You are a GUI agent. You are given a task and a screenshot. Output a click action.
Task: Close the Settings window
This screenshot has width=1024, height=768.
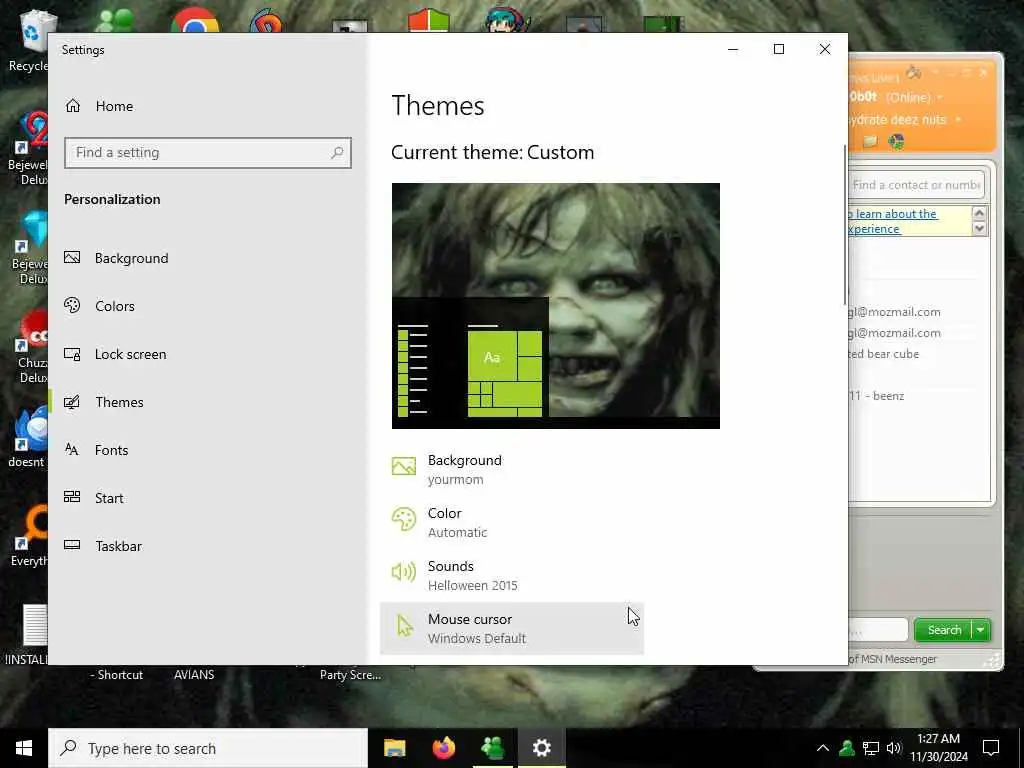pyautogui.click(x=825, y=50)
